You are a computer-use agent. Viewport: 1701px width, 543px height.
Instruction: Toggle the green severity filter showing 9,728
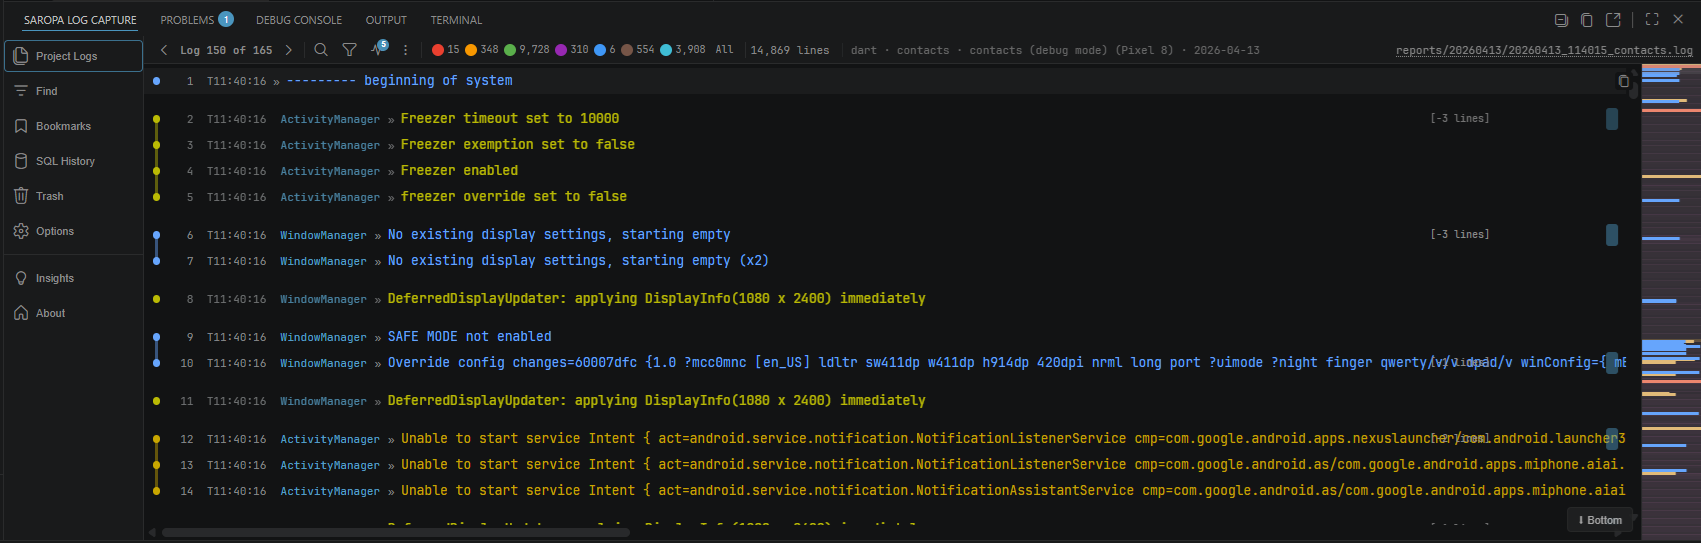click(527, 50)
